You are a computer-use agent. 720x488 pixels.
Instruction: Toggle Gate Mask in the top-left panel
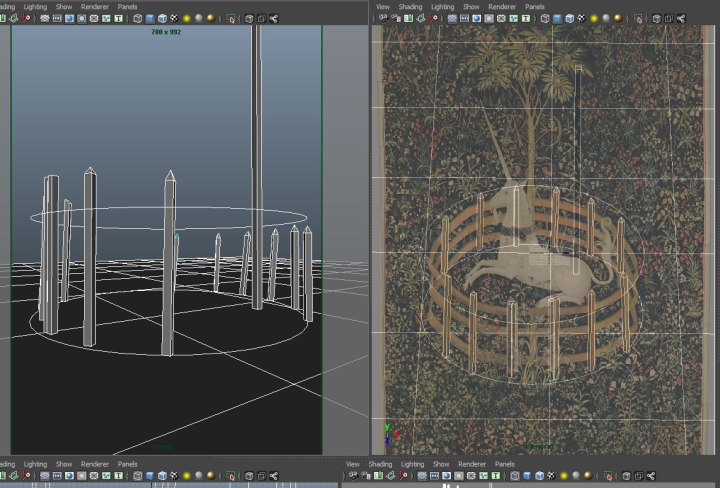click(82, 18)
